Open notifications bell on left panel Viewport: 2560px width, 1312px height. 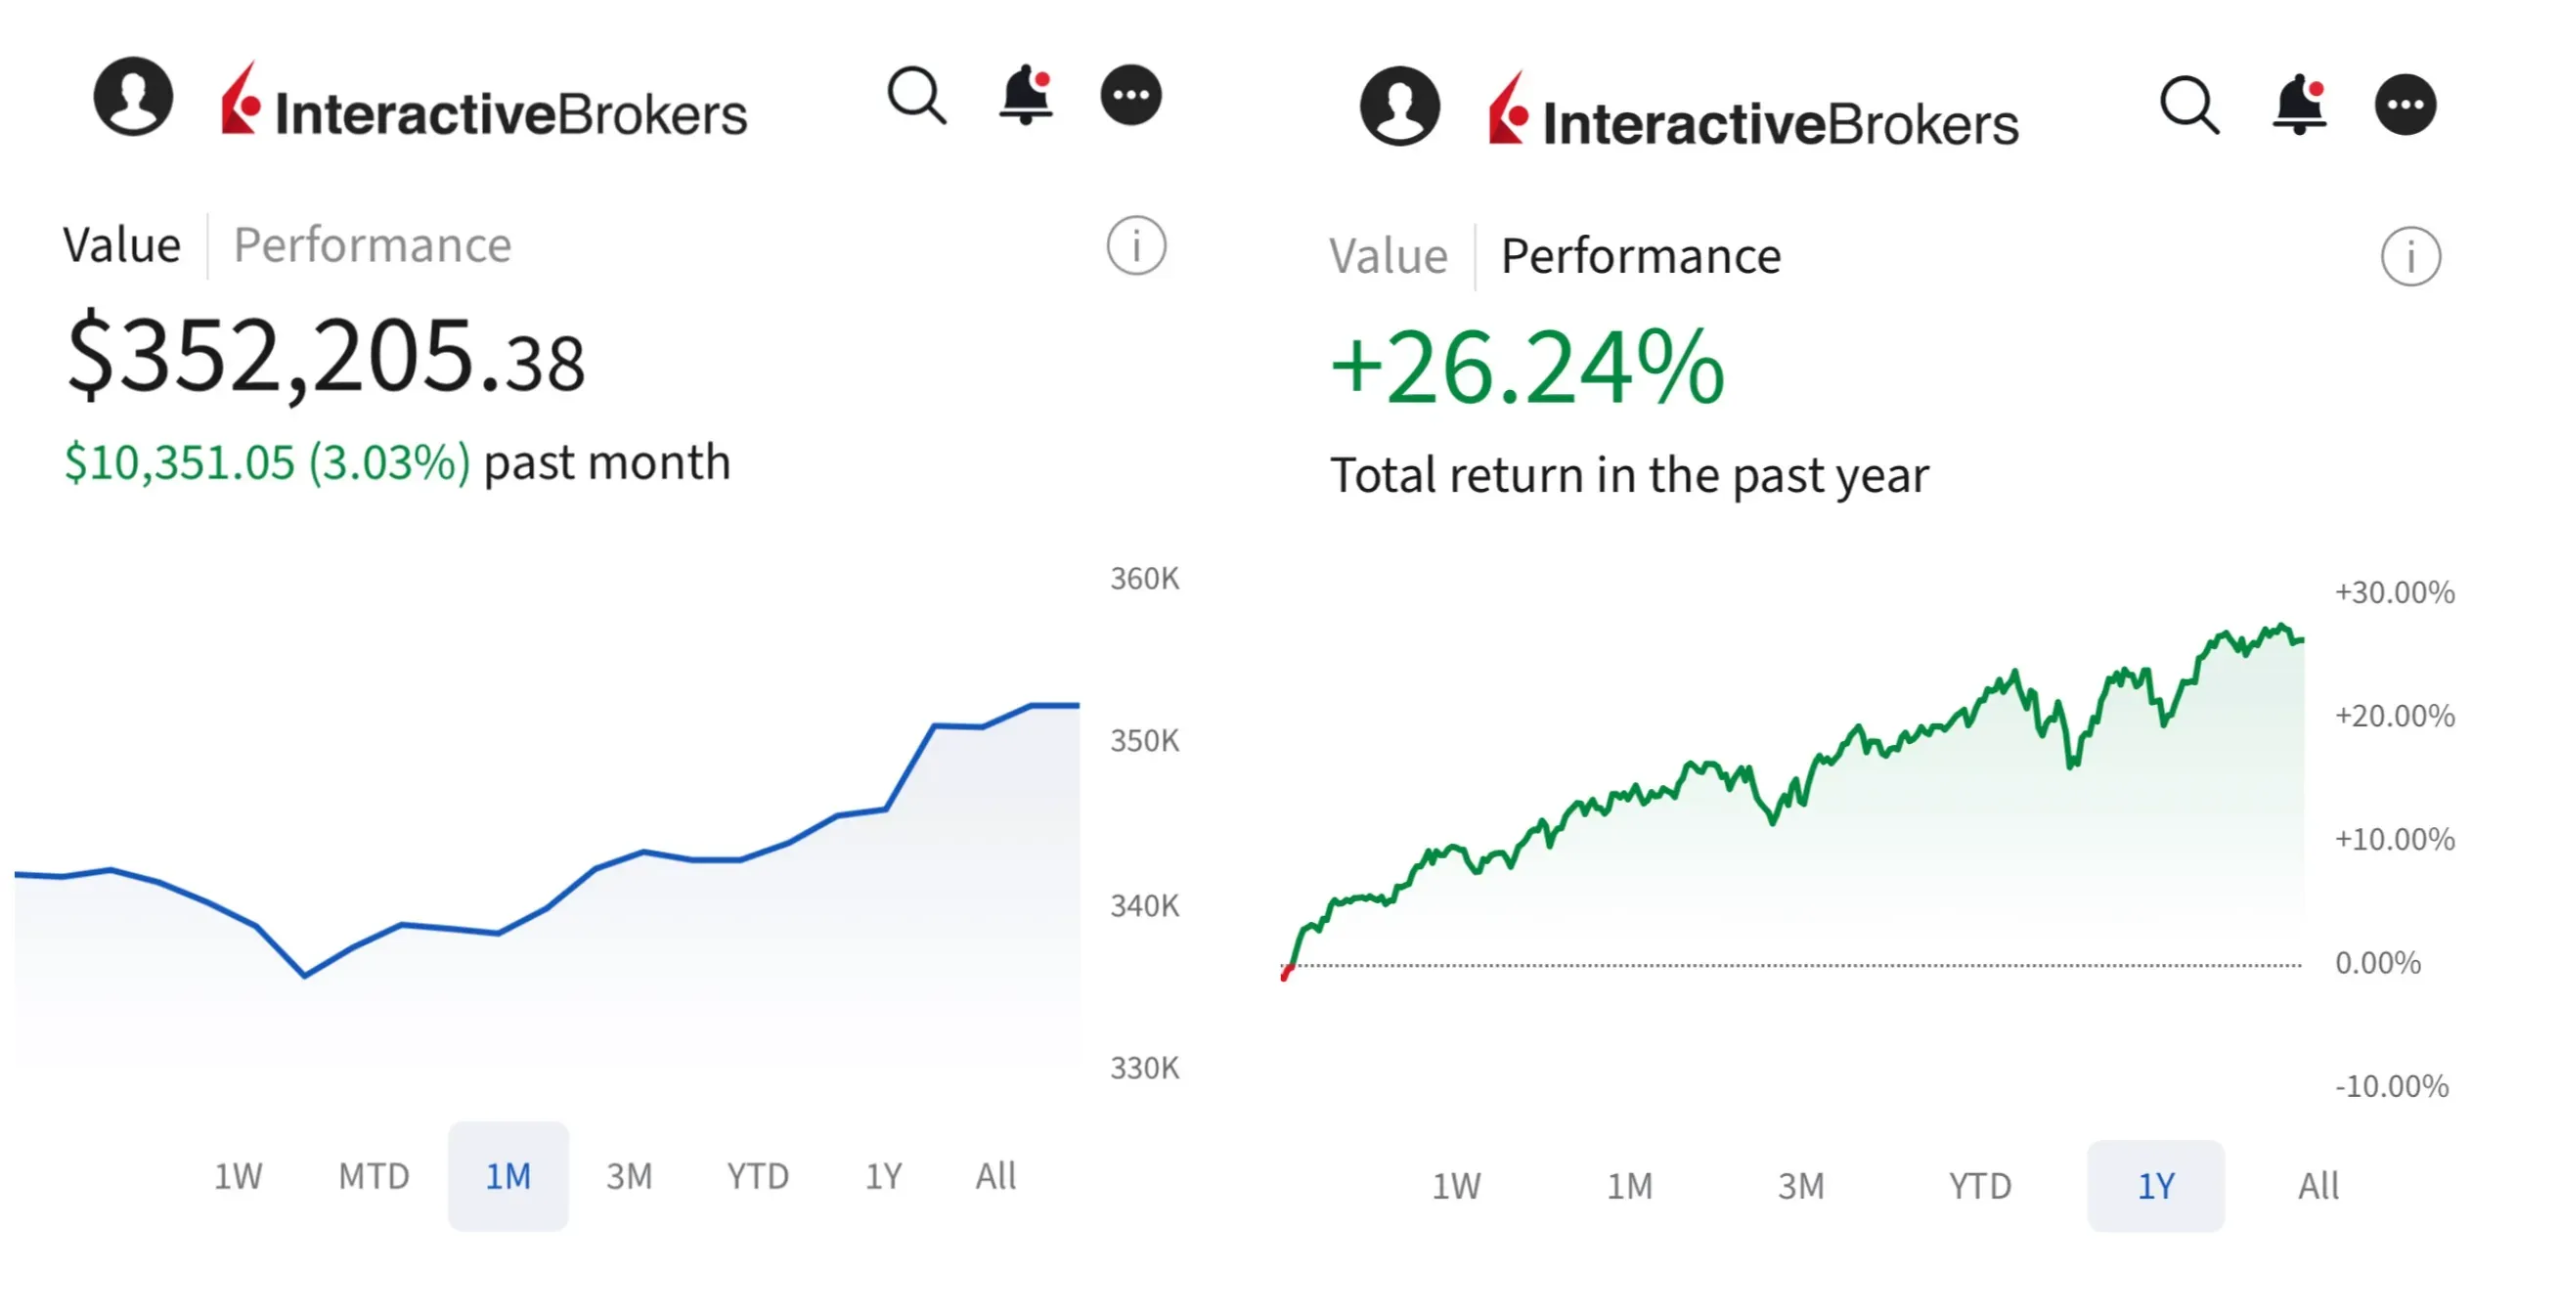[x=1026, y=96]
